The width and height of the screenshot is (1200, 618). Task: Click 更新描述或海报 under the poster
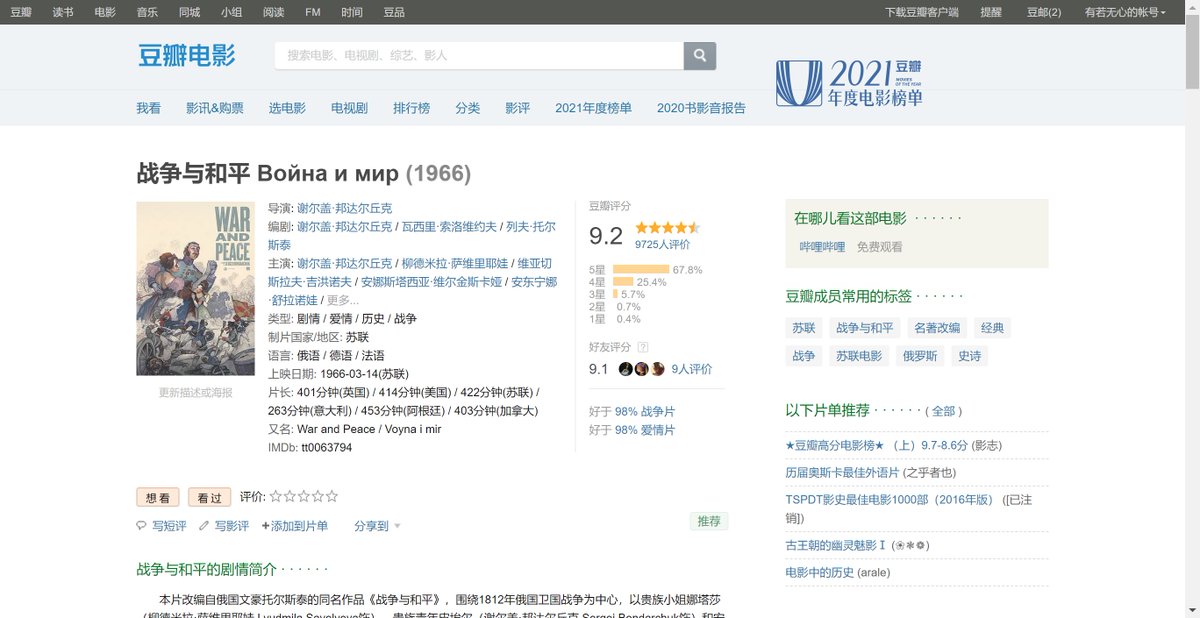[x=195, y=393]
